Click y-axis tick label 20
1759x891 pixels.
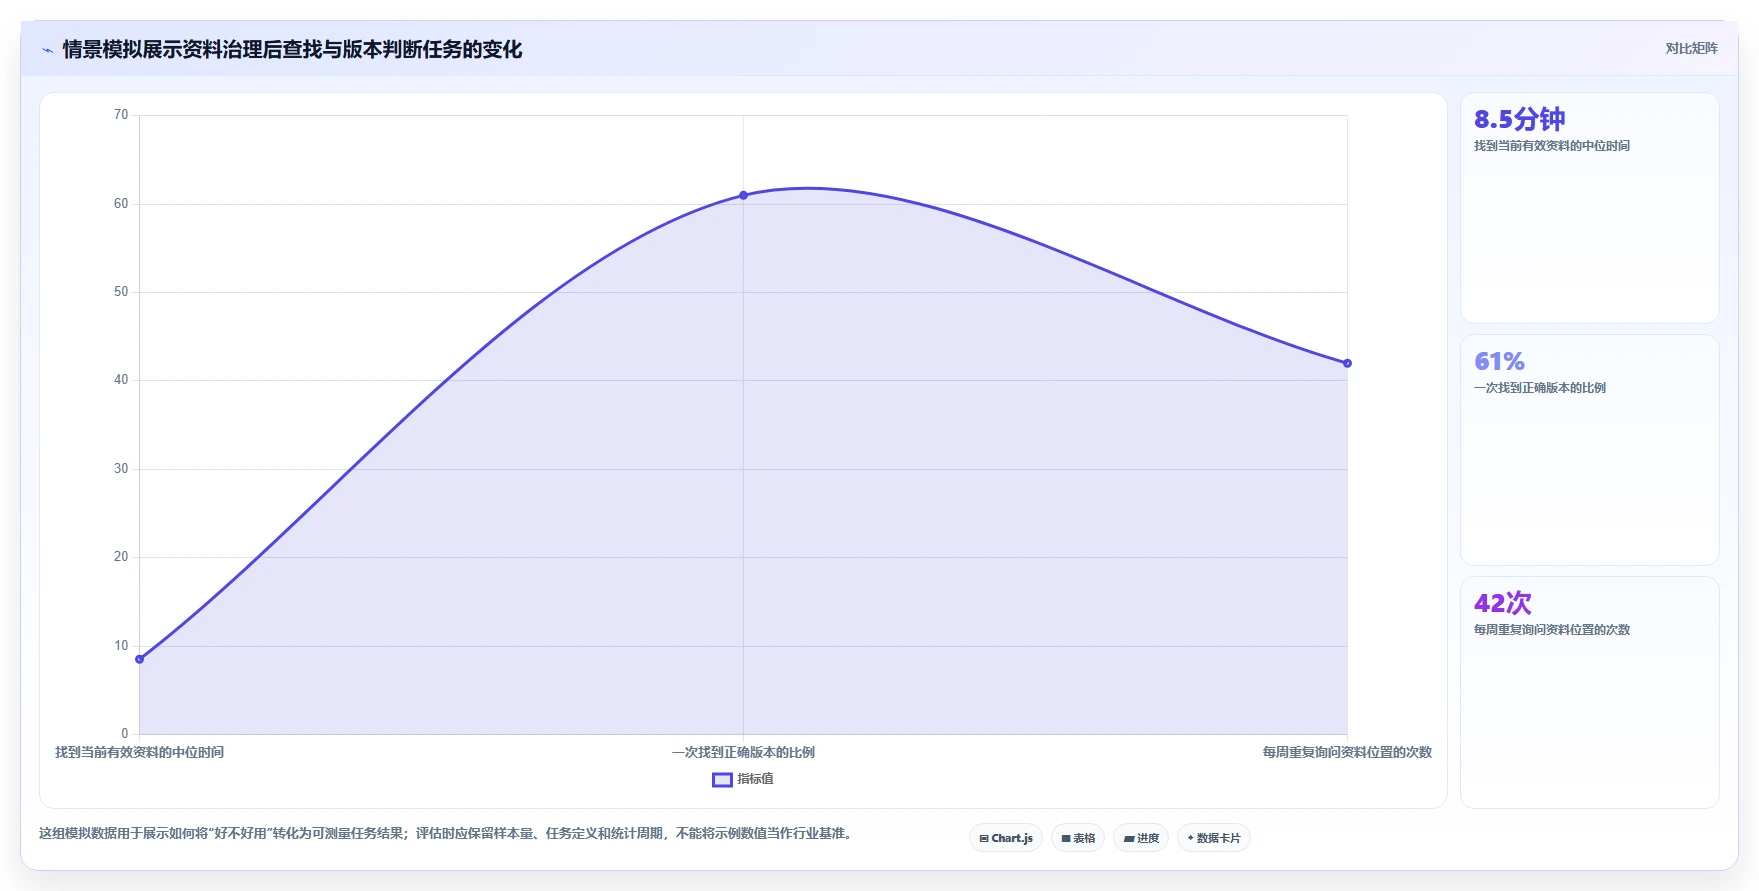121,557
